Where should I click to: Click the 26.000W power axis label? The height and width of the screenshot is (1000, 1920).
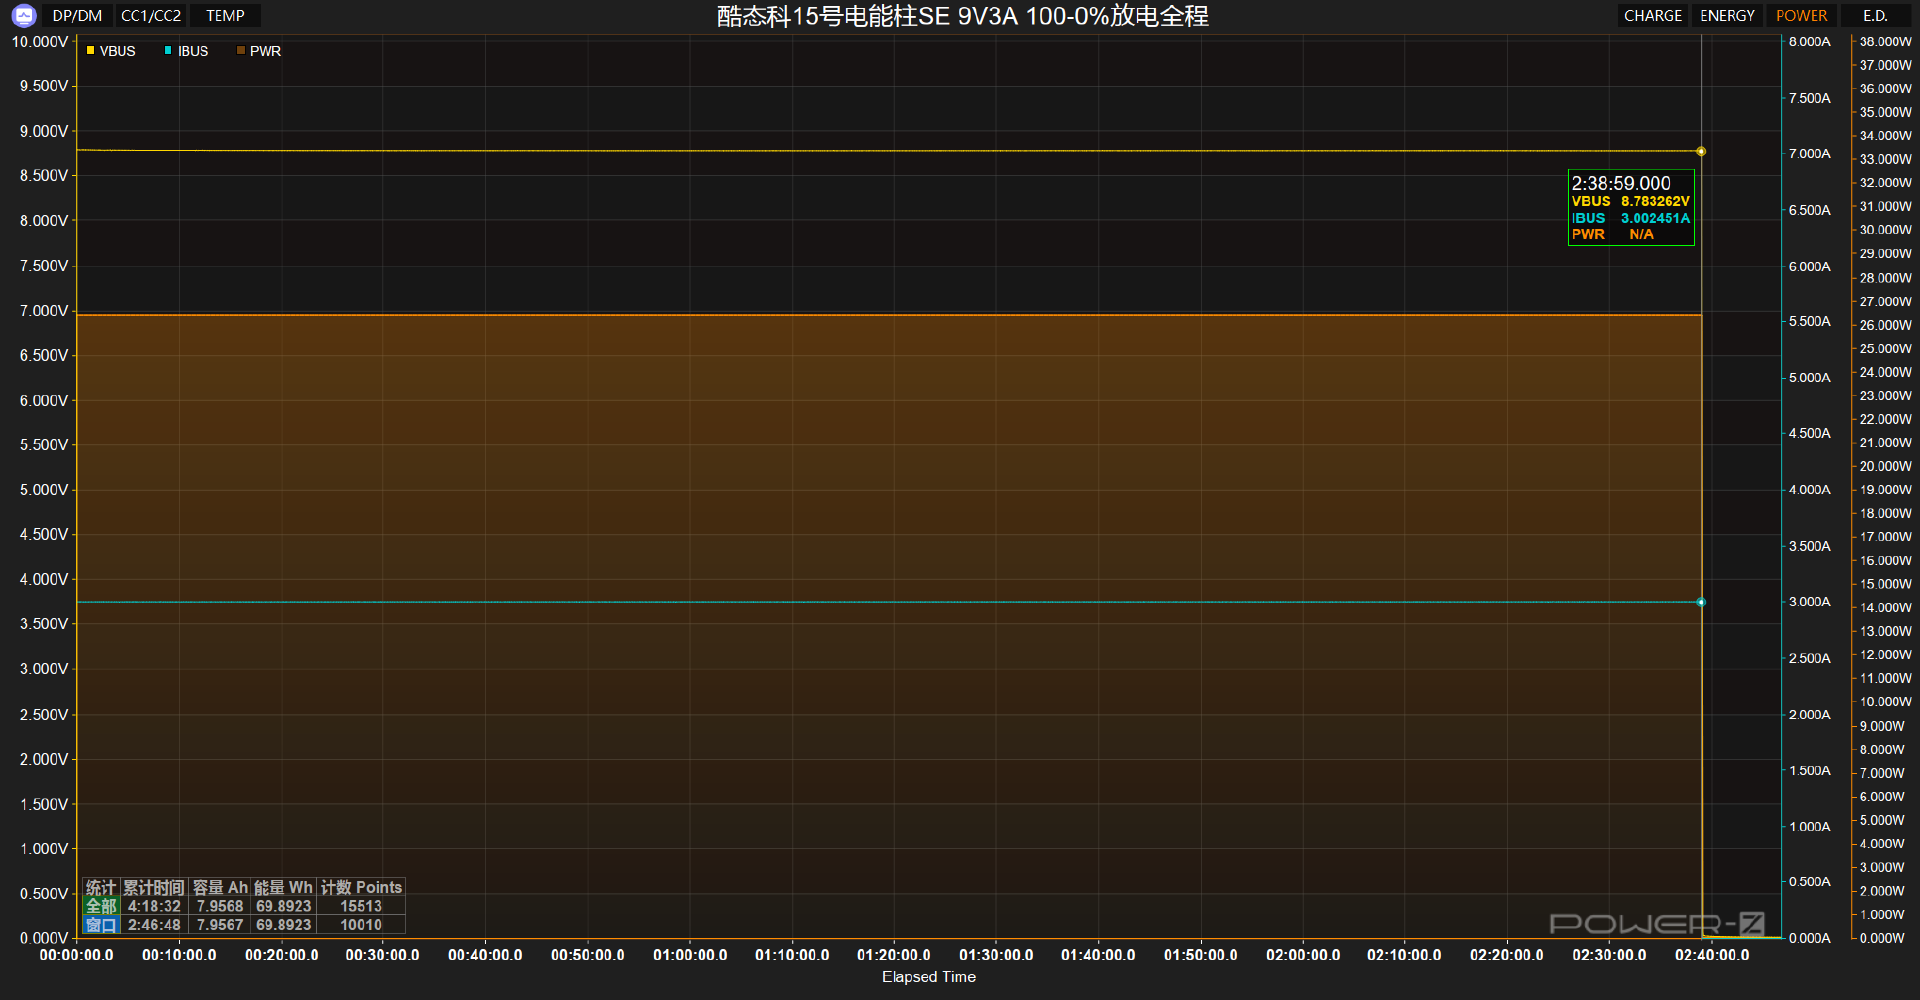1885,325
